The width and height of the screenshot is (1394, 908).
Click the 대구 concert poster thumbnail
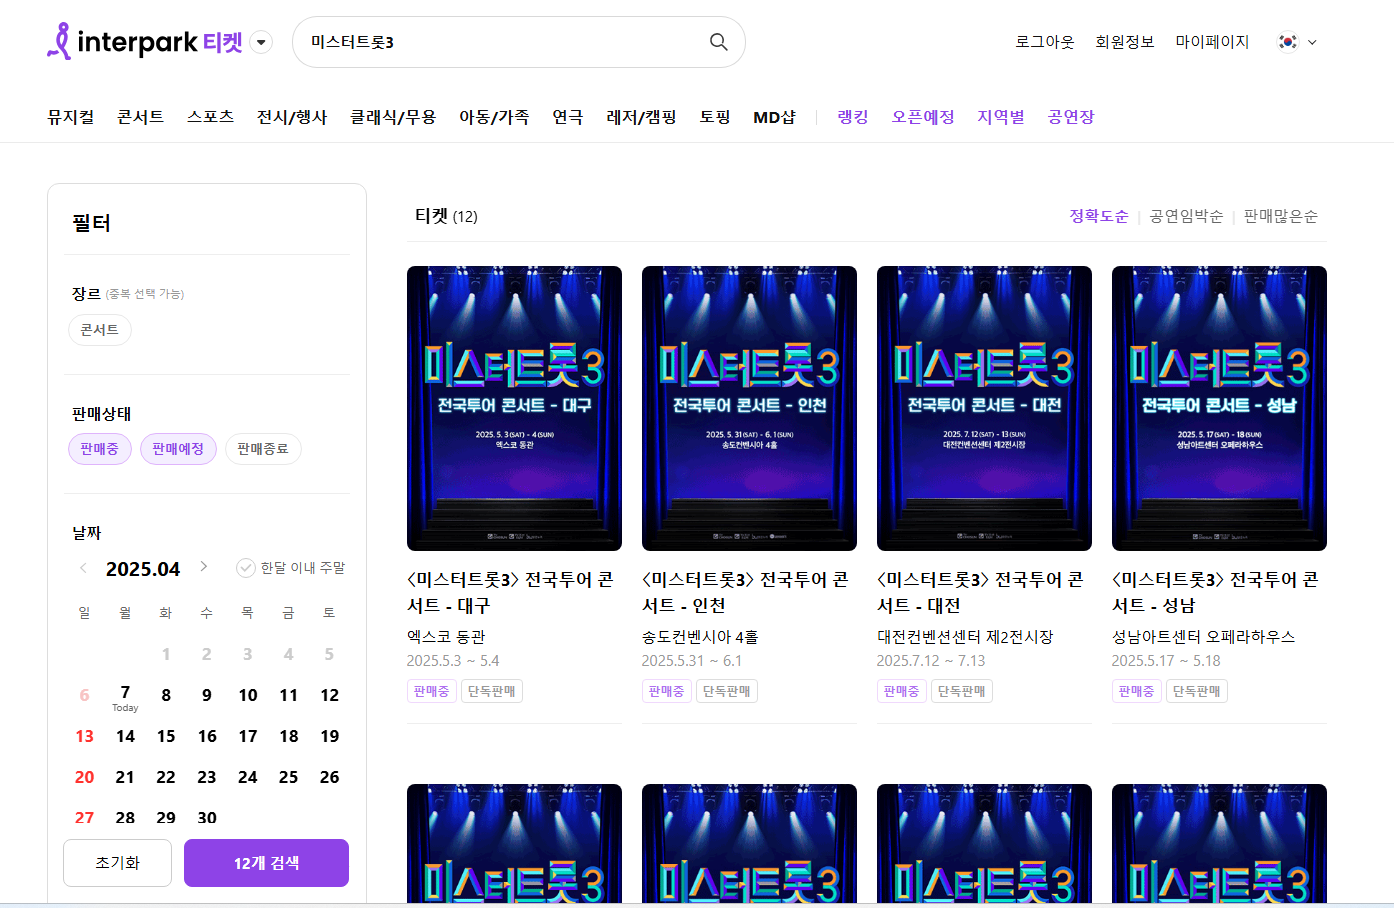[x=514, y=408]
